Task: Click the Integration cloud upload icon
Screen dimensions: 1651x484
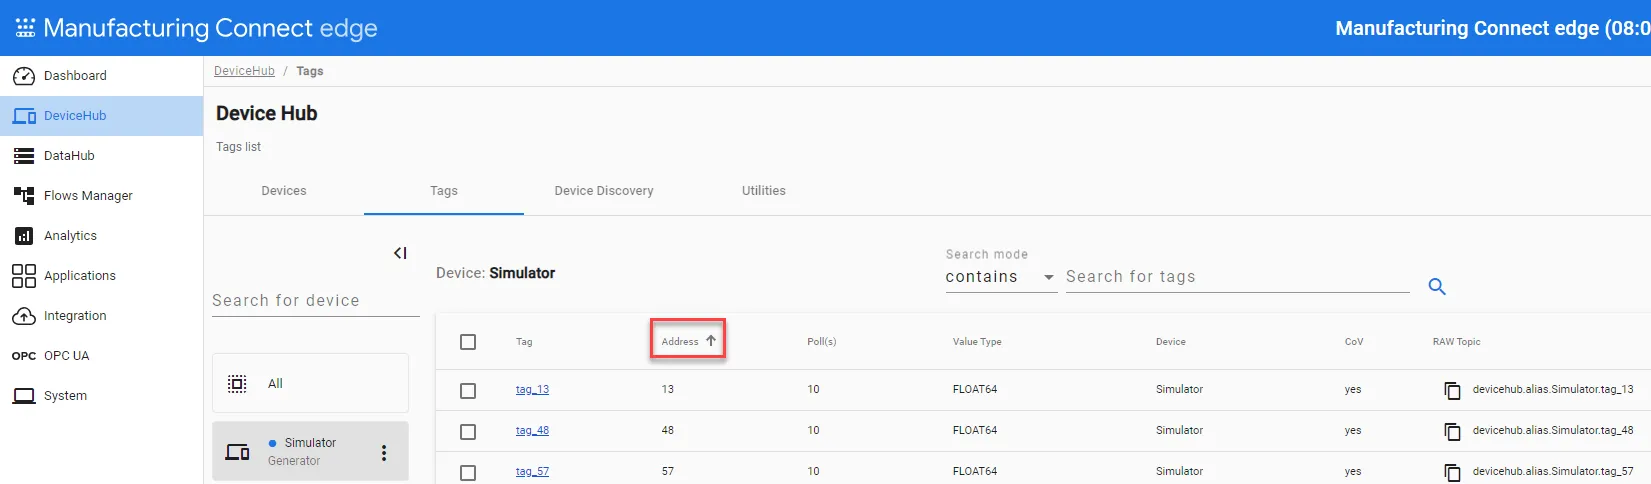Action: click(24, 316)
